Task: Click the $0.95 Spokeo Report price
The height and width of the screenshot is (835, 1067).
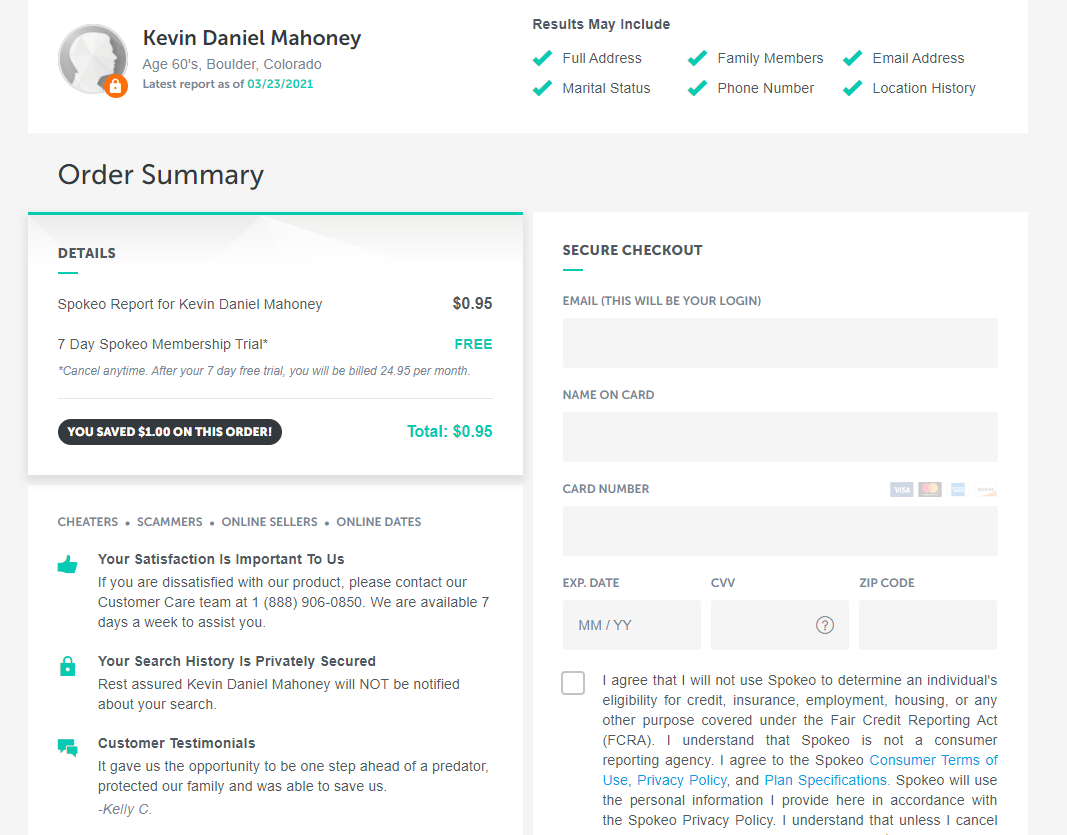Action: pyautogui.click(x=472, y=304)
